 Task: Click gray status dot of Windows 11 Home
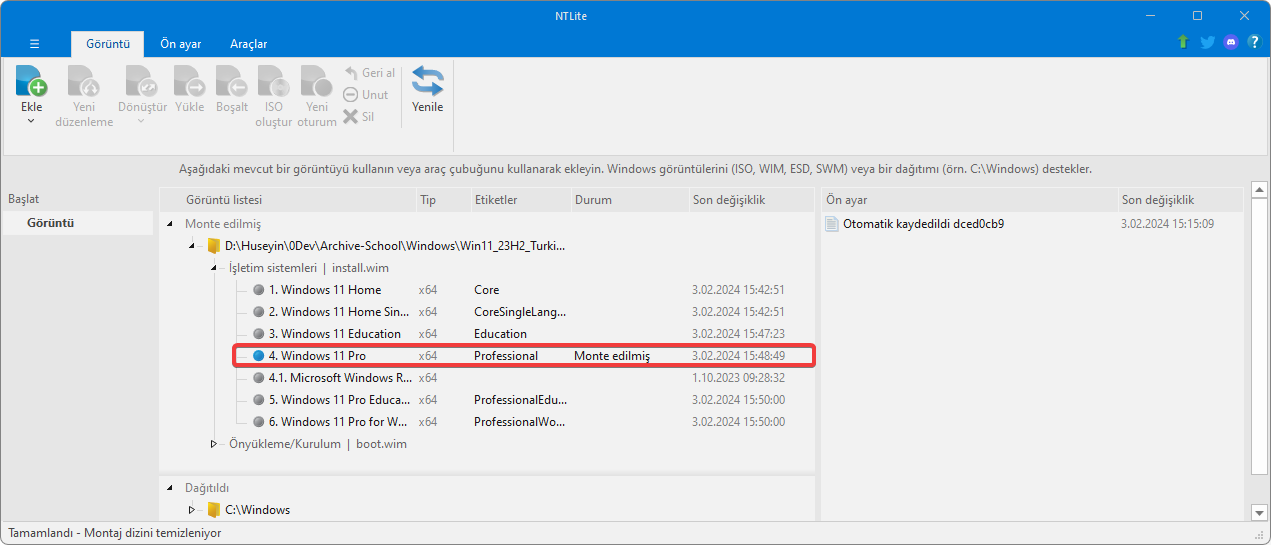click(x=259, y=290)
